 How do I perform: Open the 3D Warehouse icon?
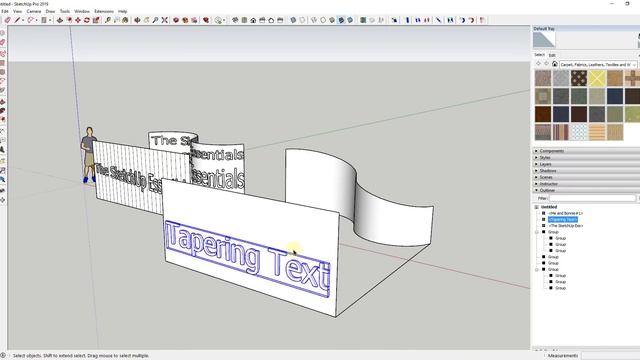click(176, 20)
